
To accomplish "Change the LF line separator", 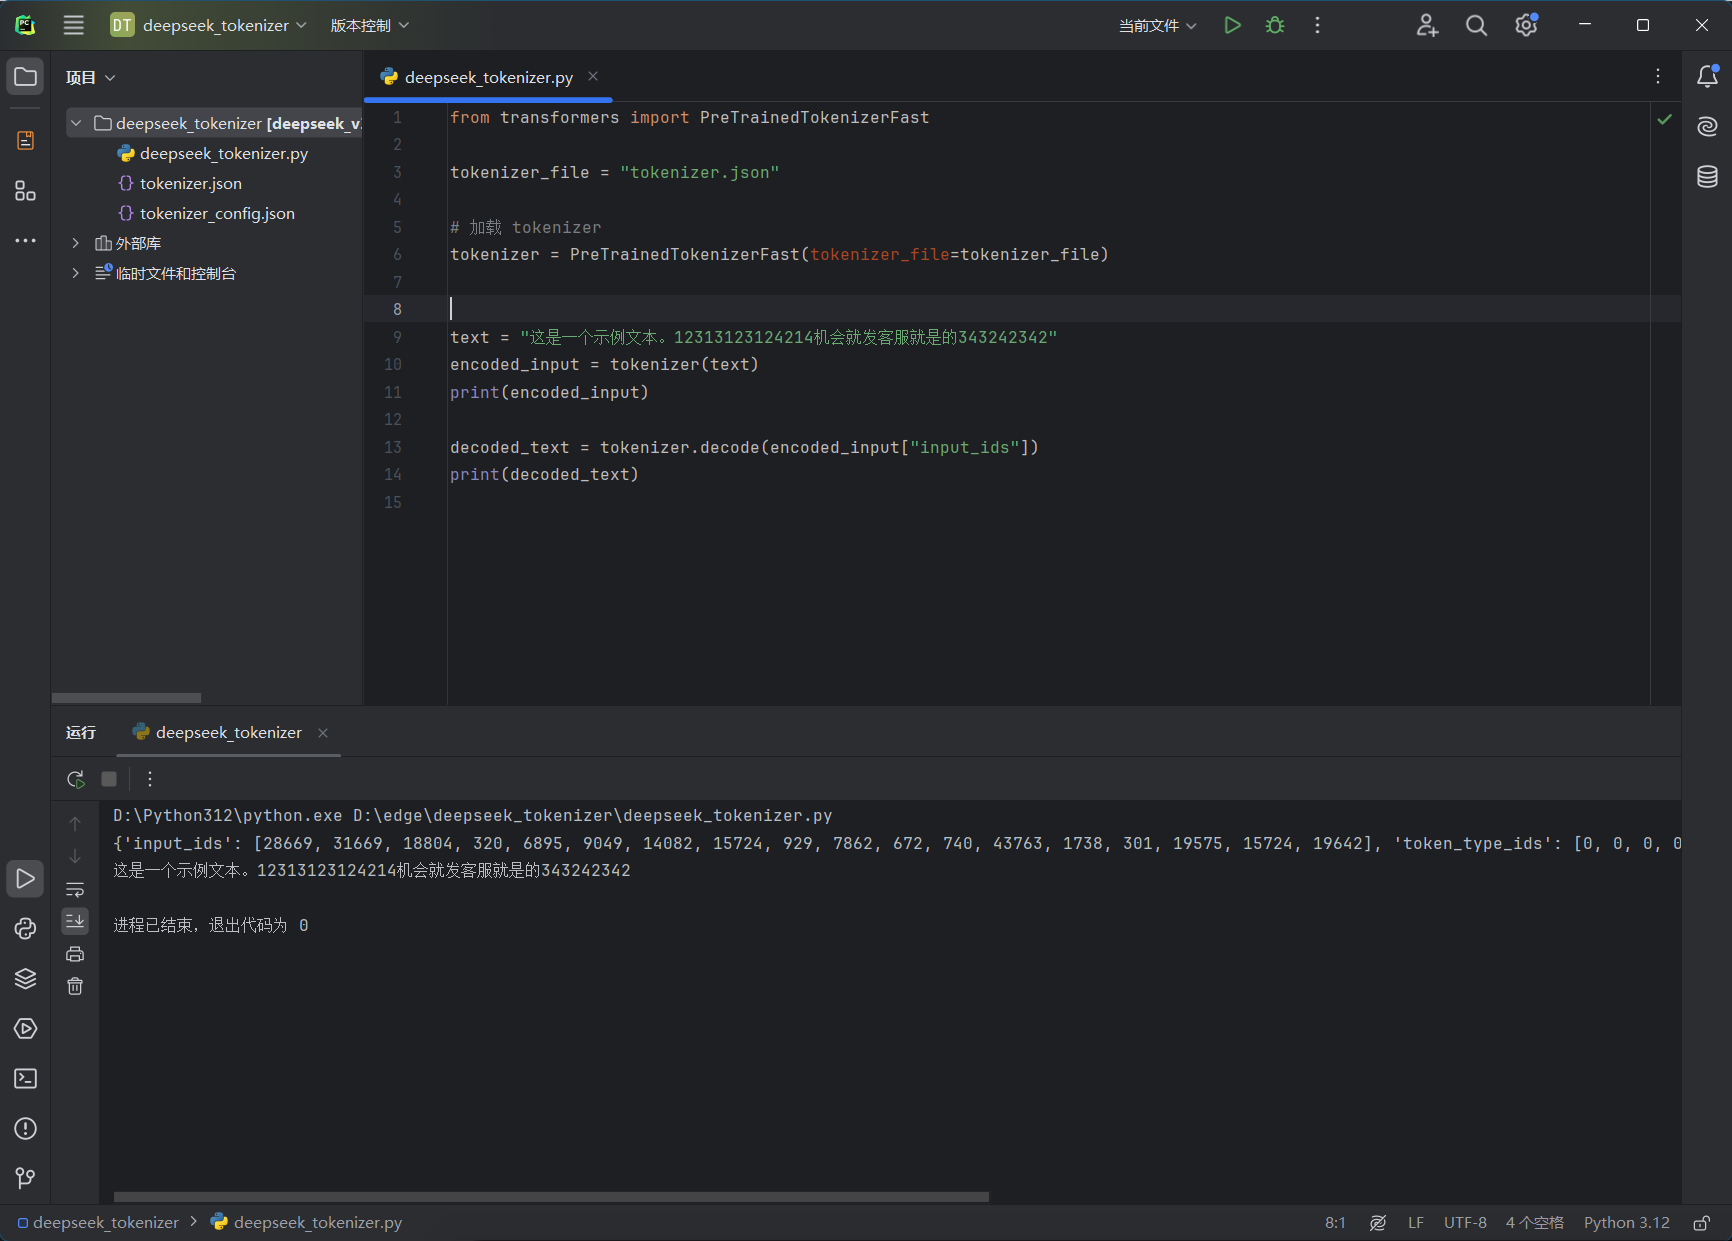I will pyautogui.click(x=1415, y=1222).
